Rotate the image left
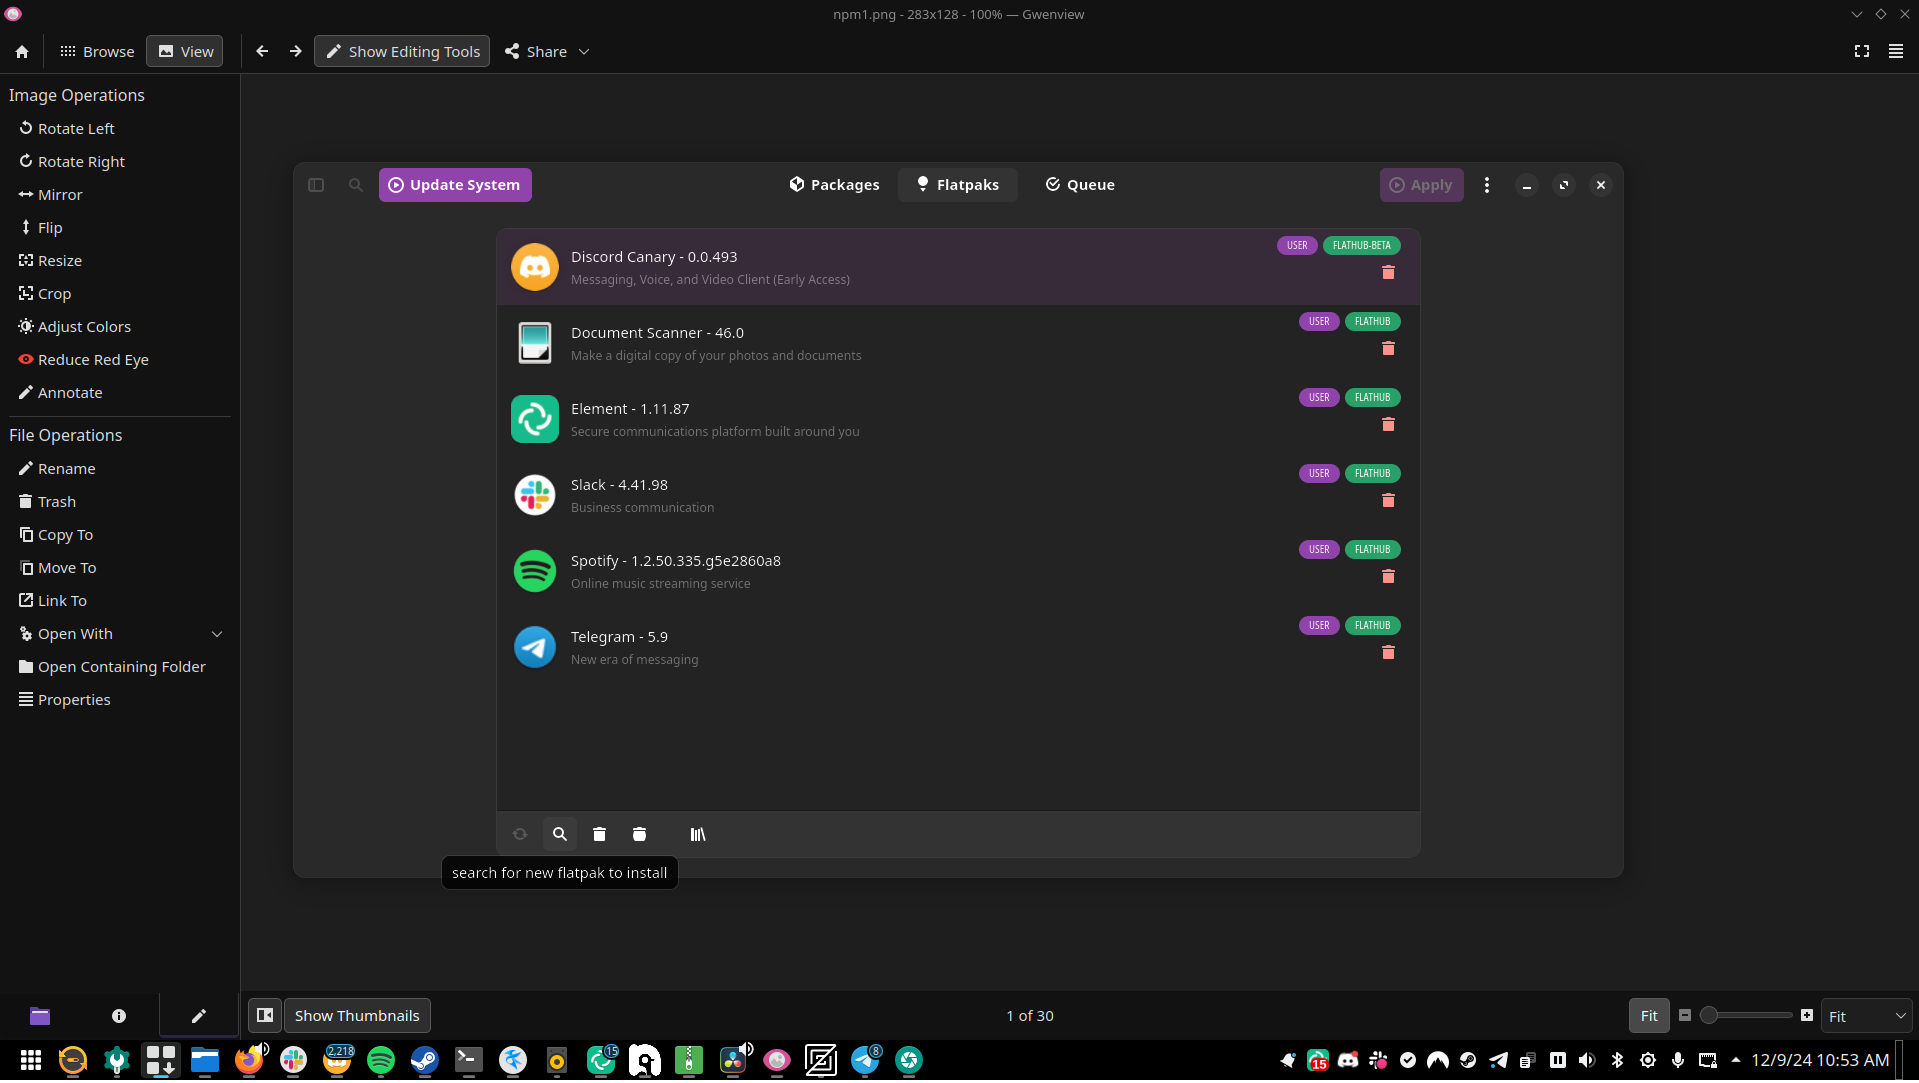1919x1083 pixels. 67,129
